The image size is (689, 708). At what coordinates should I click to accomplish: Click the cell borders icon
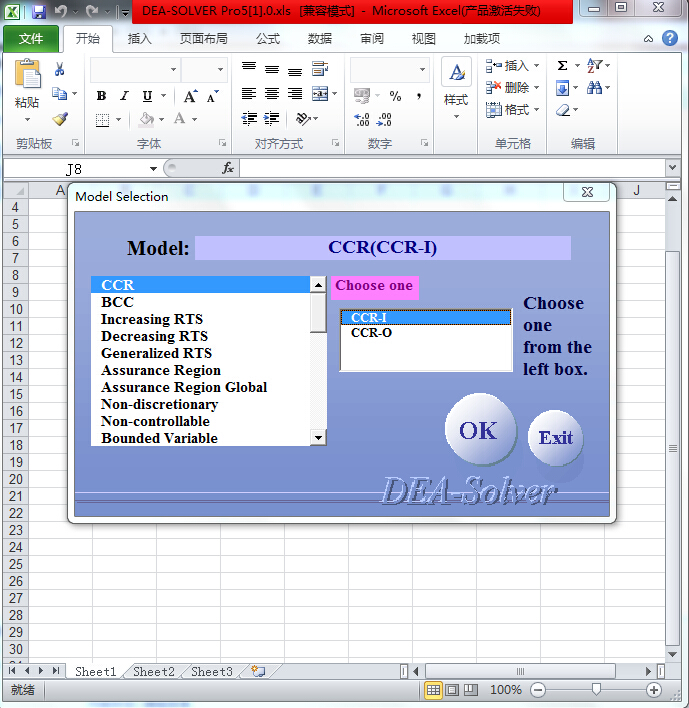[102, 120]
